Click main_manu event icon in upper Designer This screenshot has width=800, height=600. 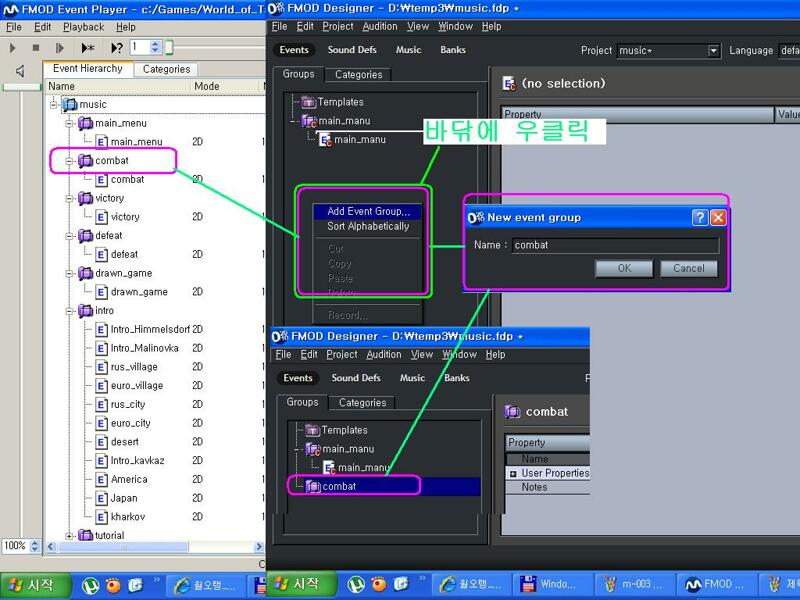click(326, 140)
